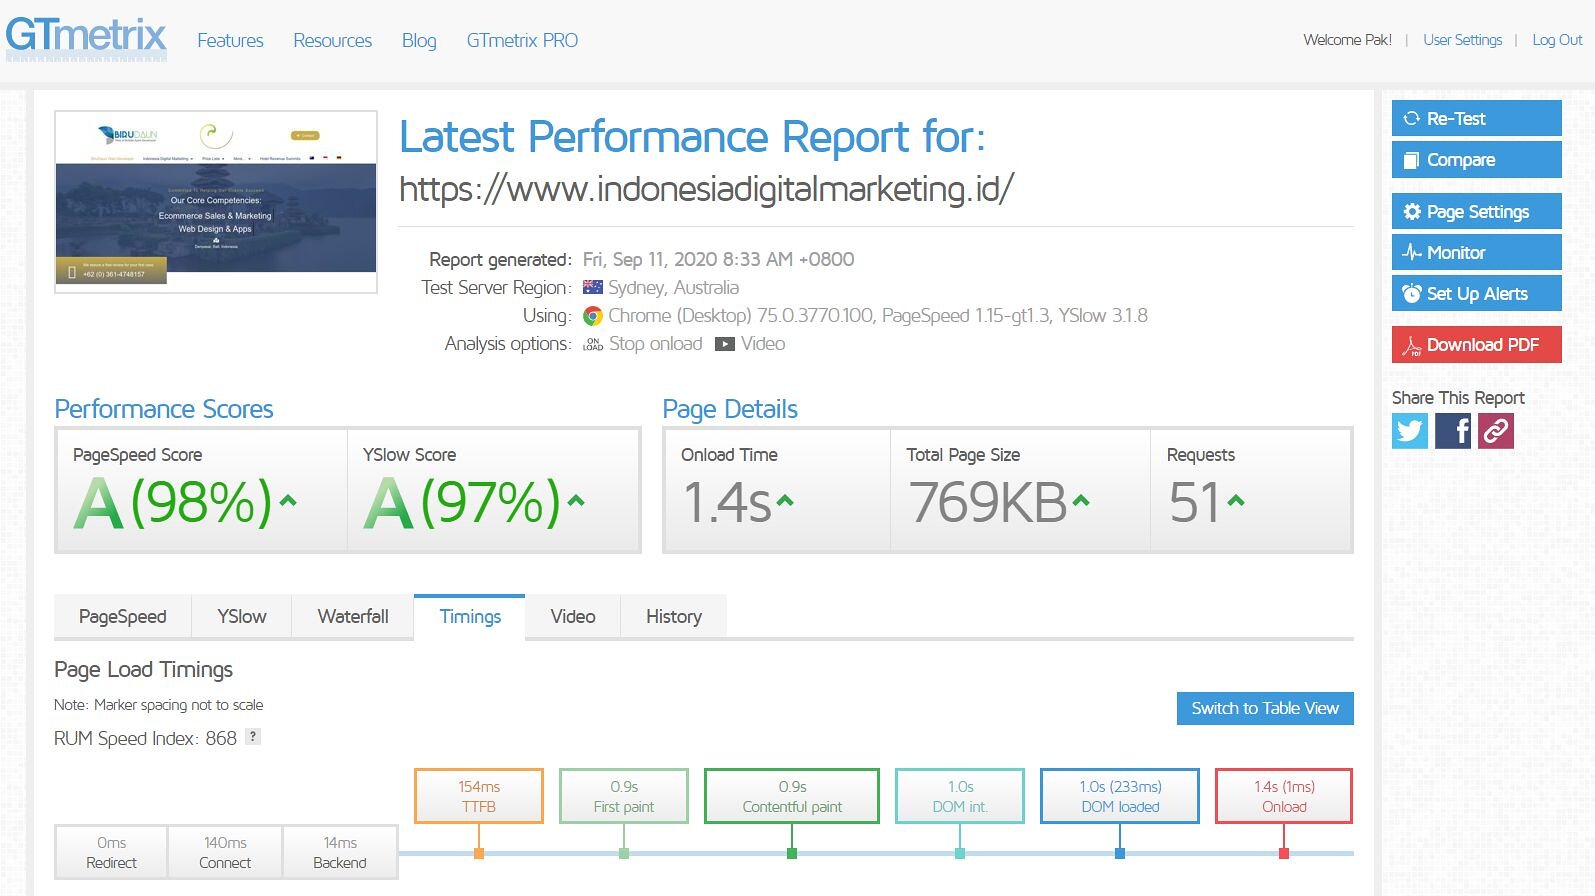Share report on Twitter
Viewport: 1595px width, 896px height.
[1410, 431]
